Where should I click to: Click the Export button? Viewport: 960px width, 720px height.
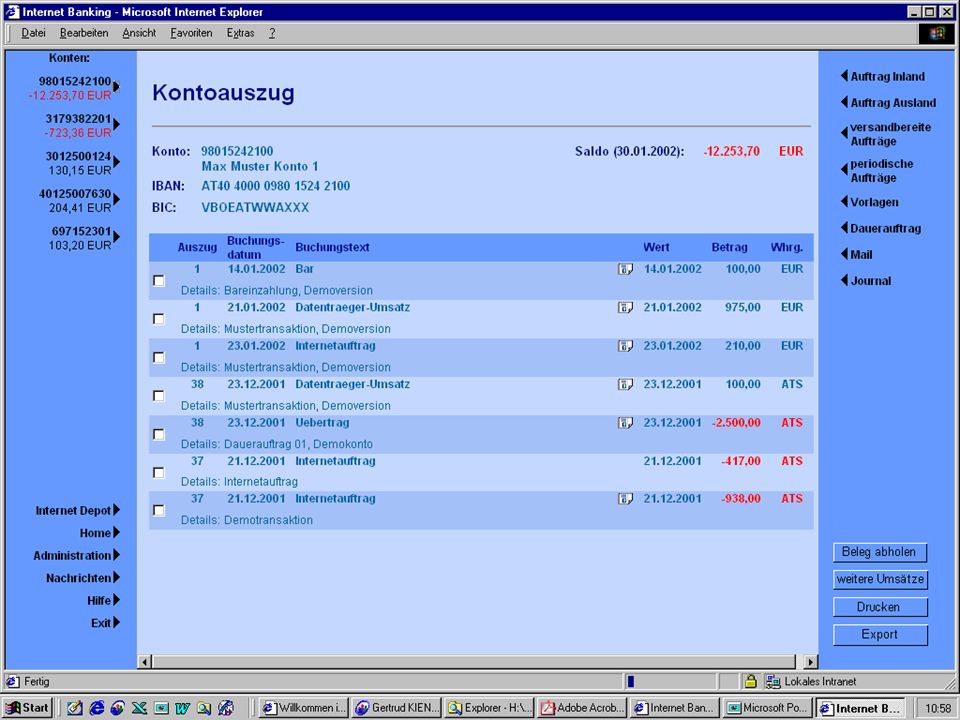click(880, 634)
